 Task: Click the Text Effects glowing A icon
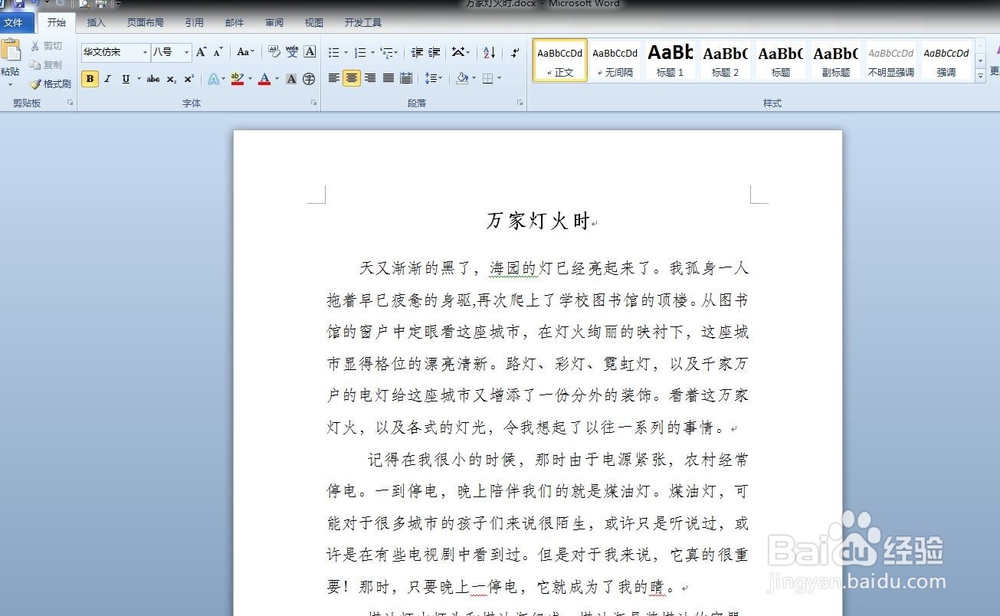(213, 79)
